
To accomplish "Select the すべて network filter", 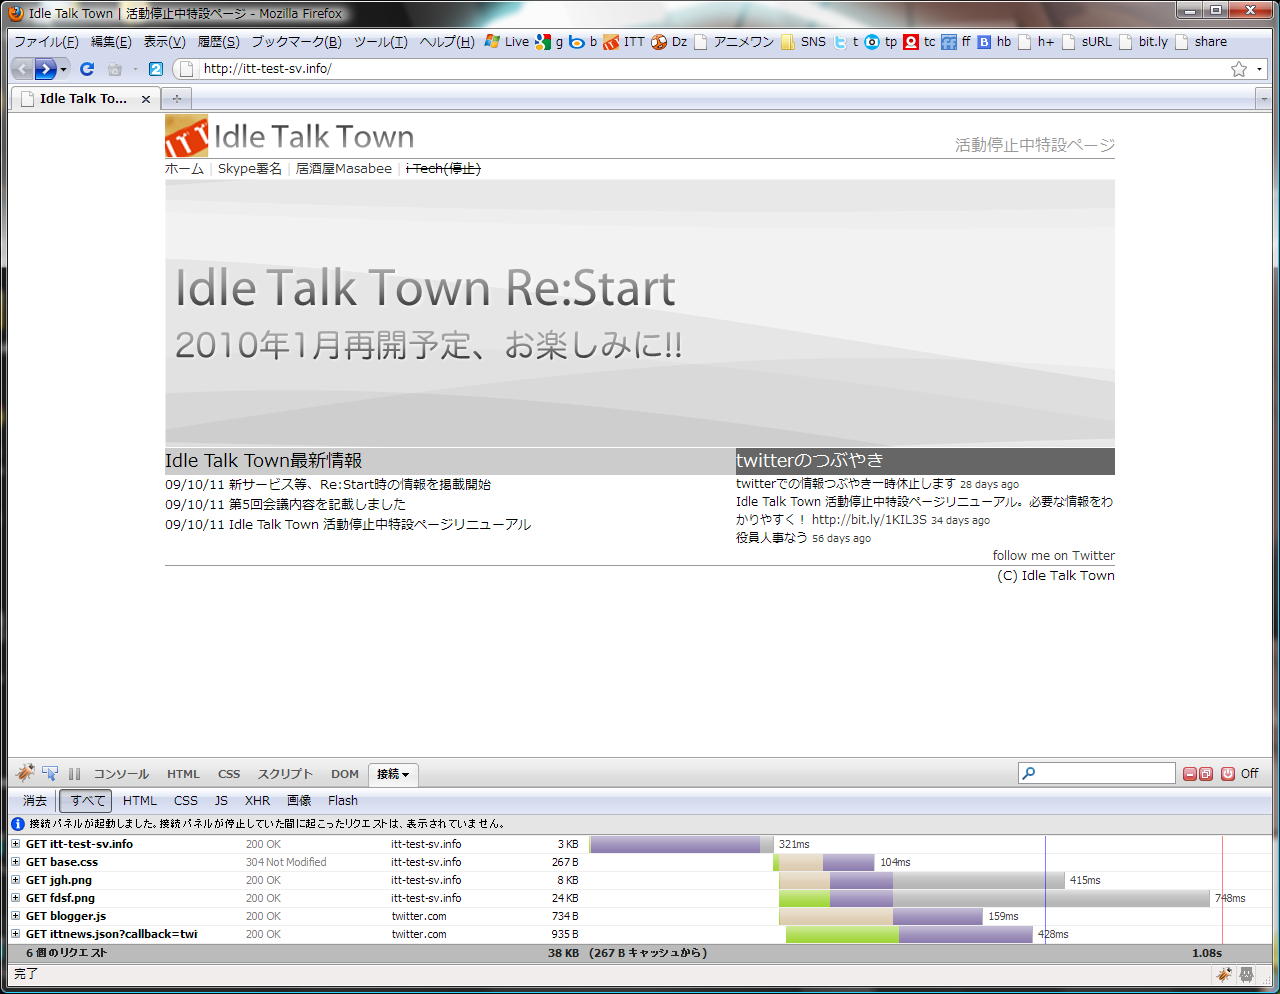I will coord(87,801).
